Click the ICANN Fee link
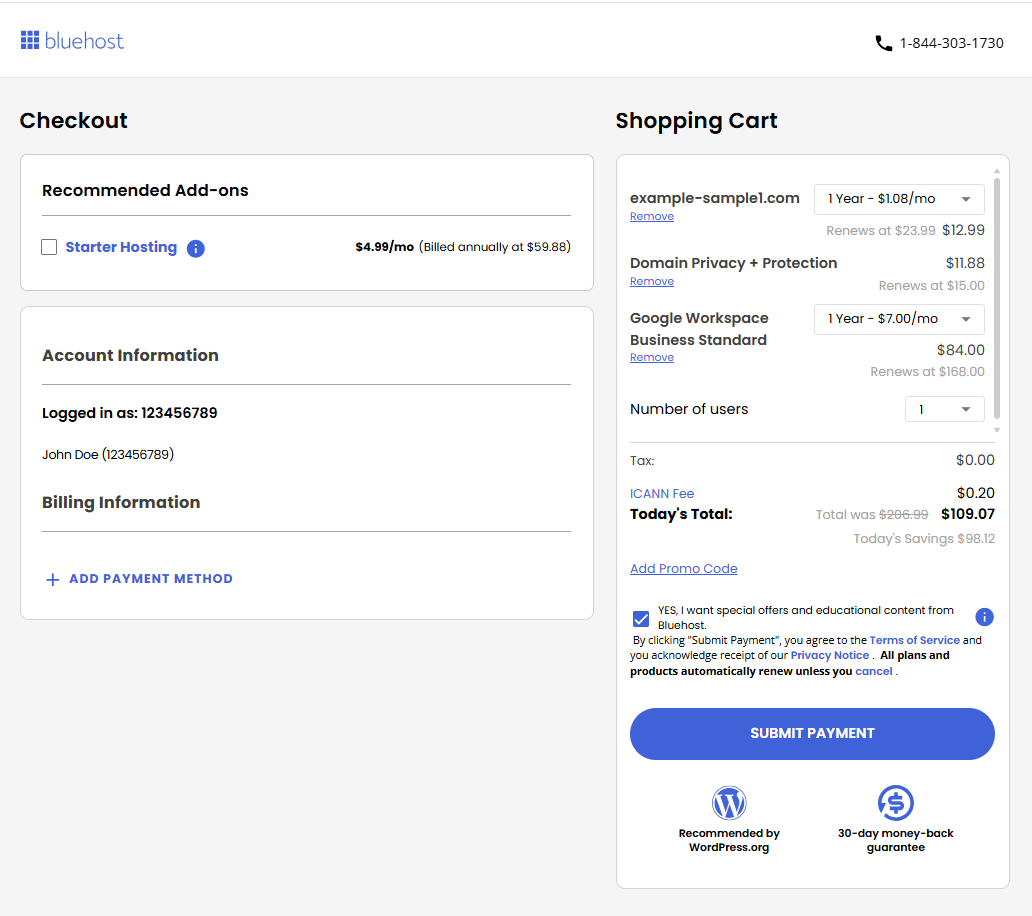 [661, 494]
